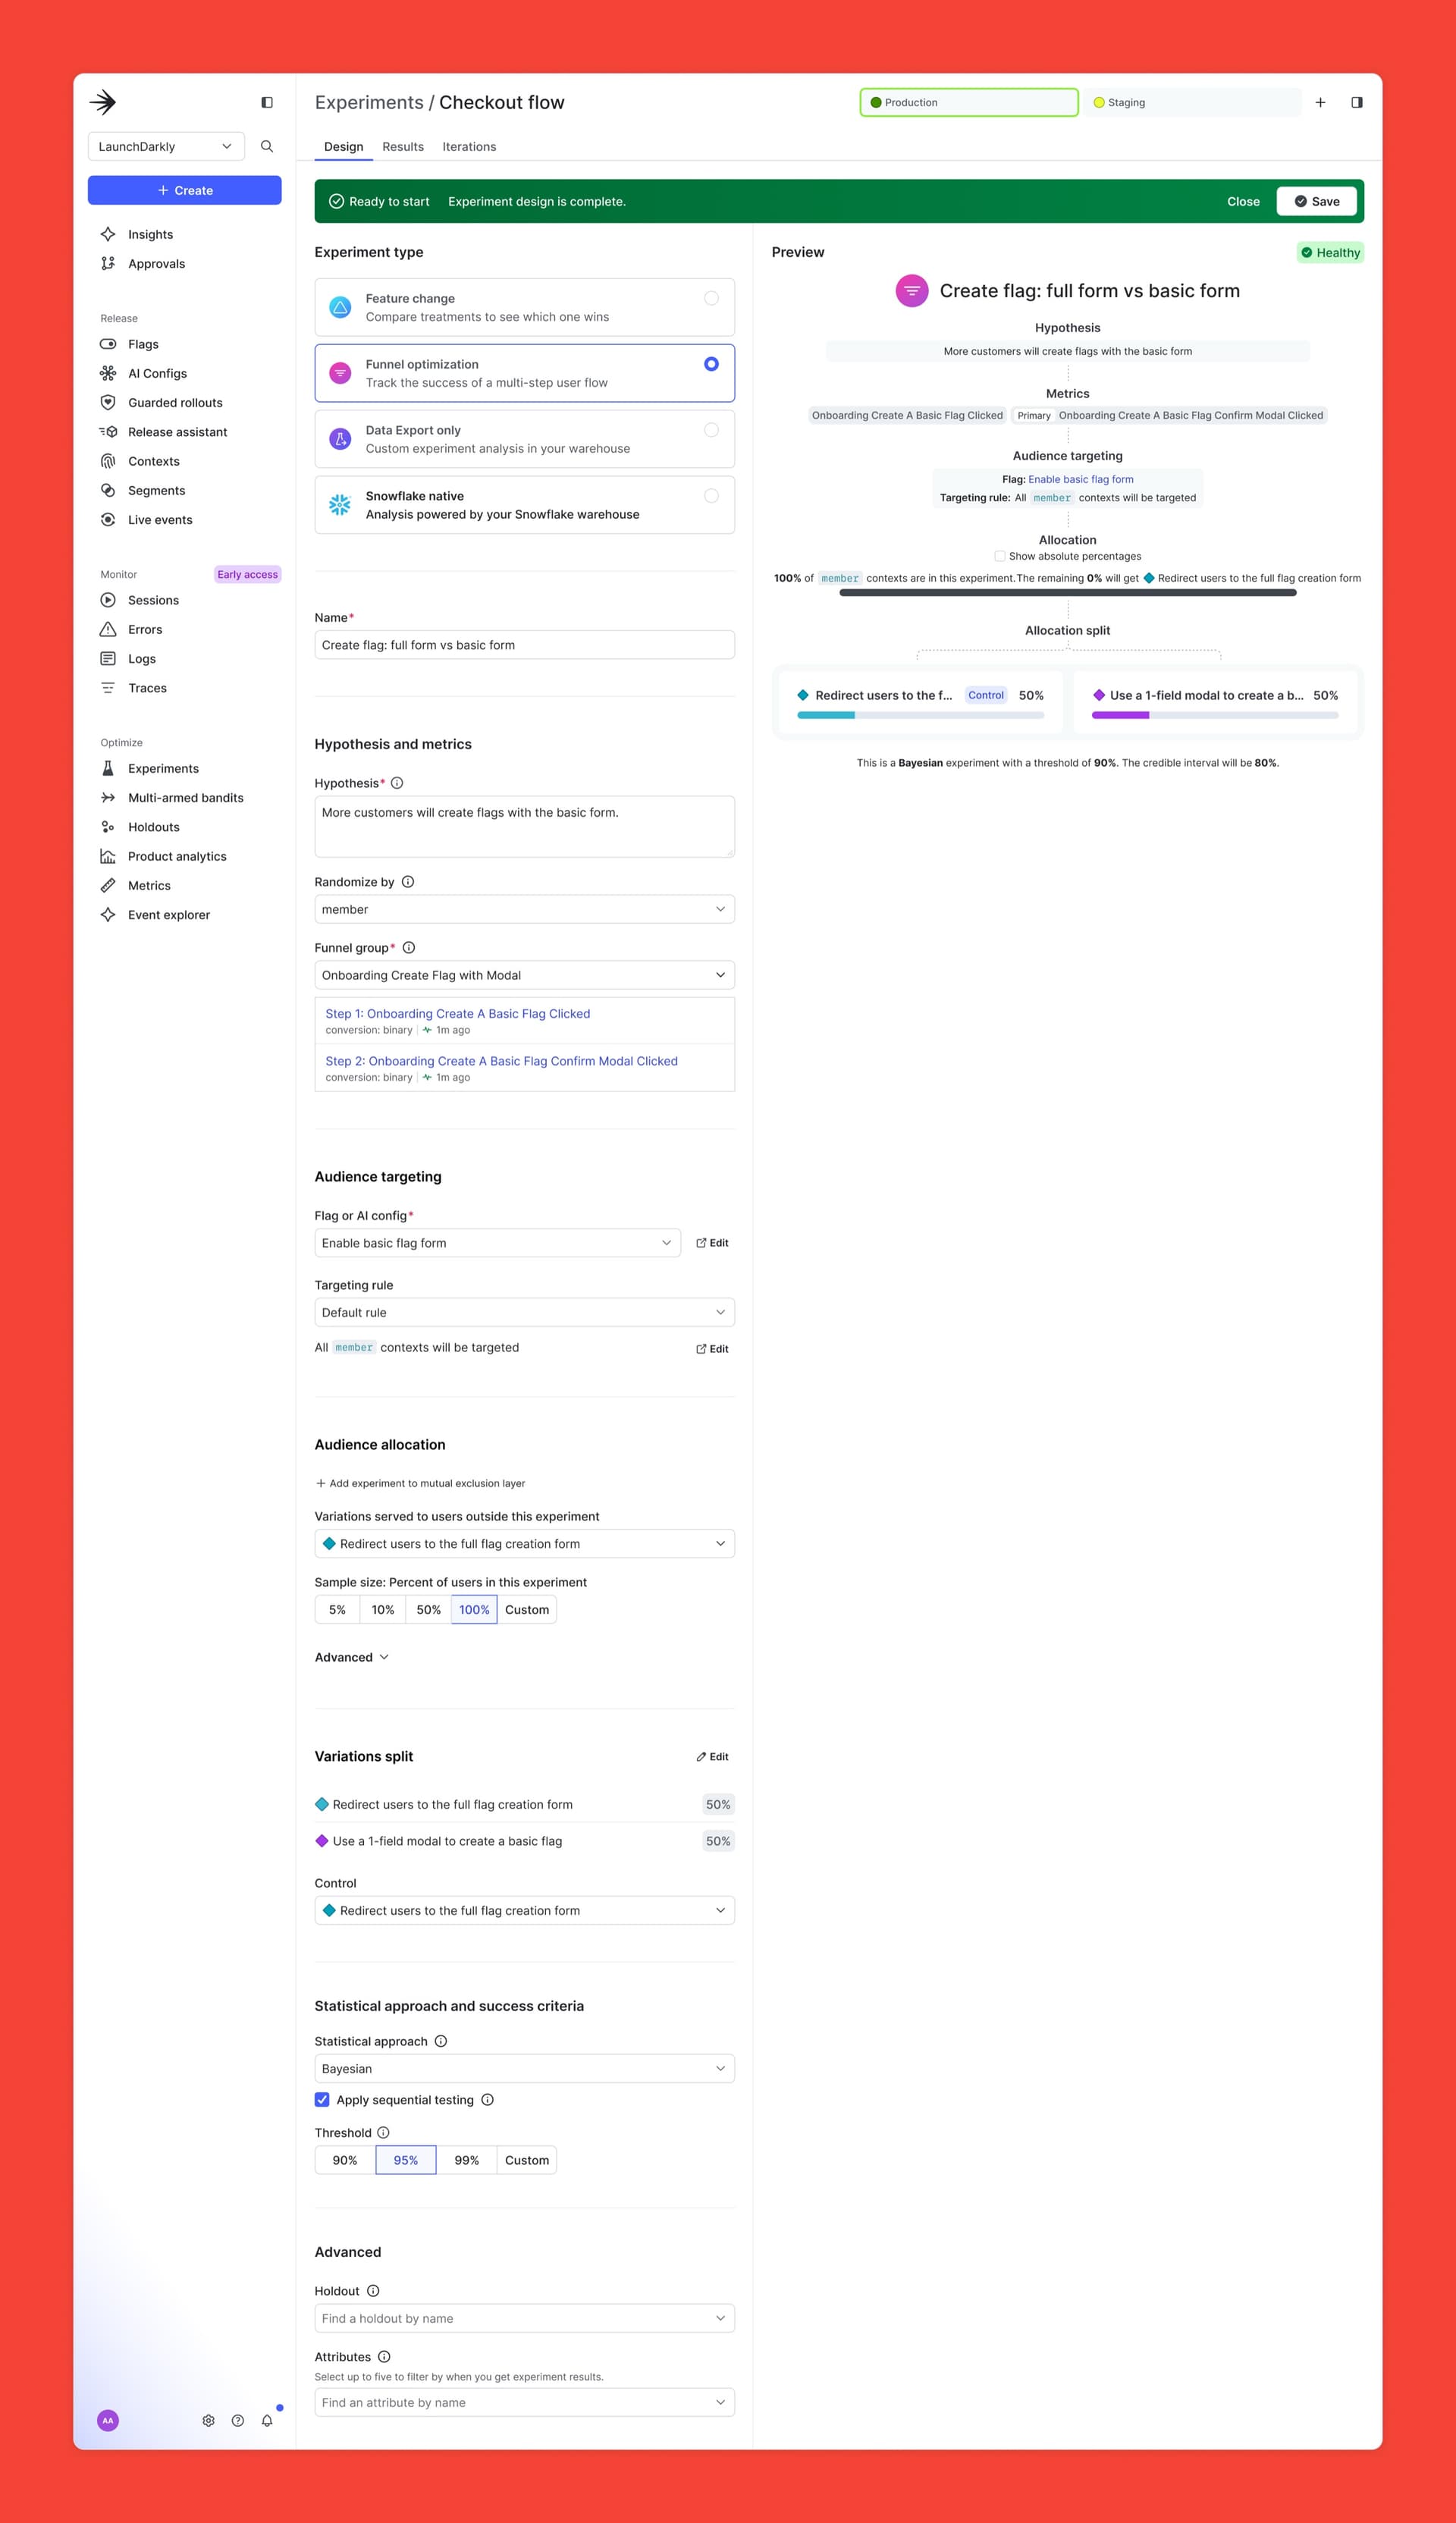The height and width of the screenshot is (2523, 1456).
Task: Open Holdouts page
Action: coord(154,827)
